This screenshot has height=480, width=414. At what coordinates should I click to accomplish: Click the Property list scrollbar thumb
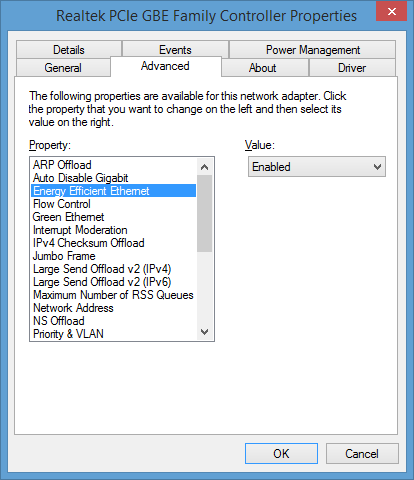(204, 213)
